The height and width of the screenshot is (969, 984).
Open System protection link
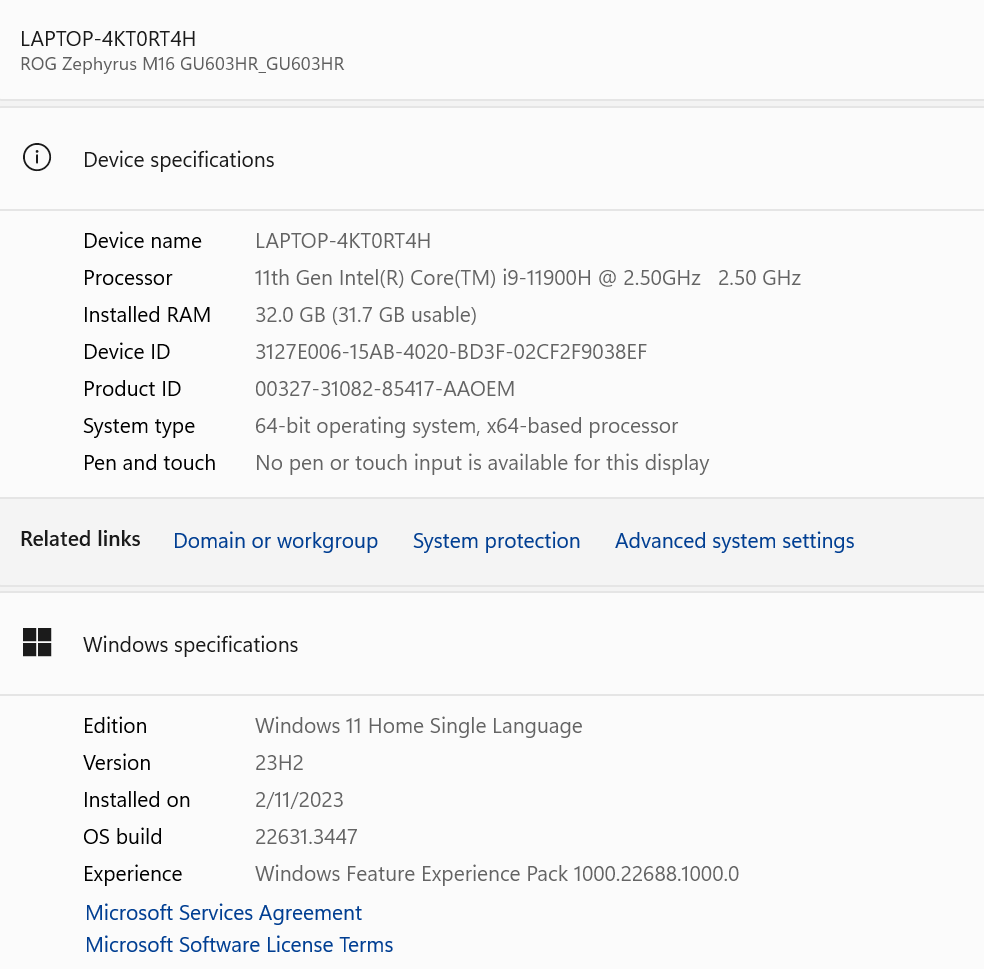point(496,541)
